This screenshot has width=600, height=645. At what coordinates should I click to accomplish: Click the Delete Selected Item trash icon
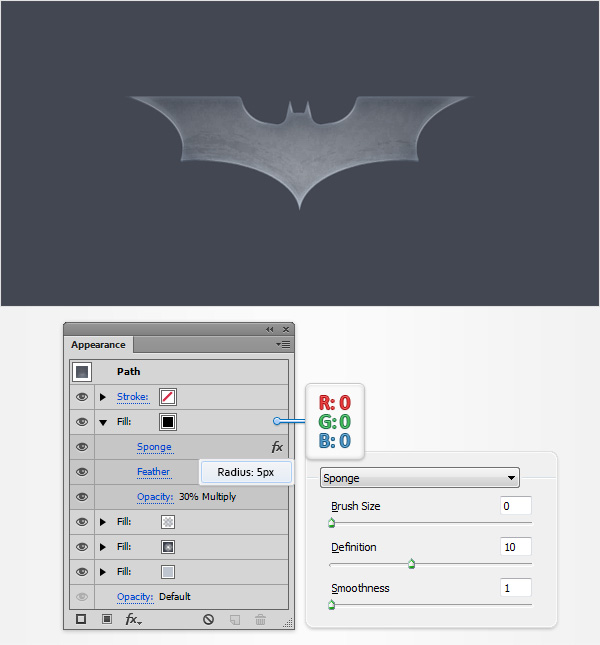point(260,619)
